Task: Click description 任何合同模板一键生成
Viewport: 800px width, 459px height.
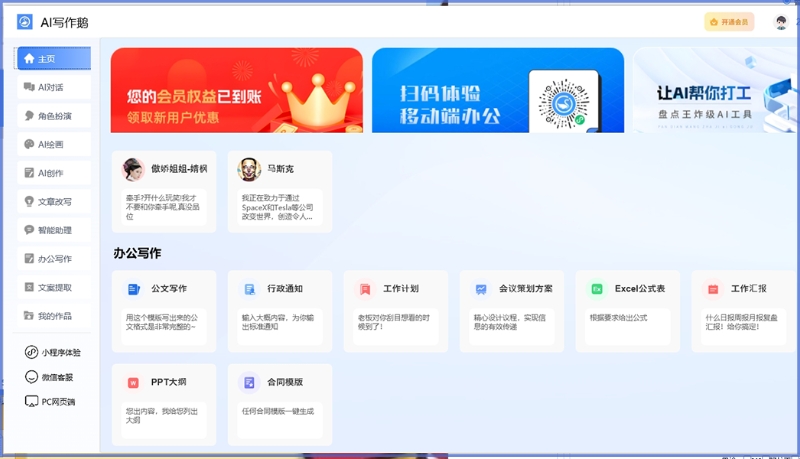Action: [278, 411]
